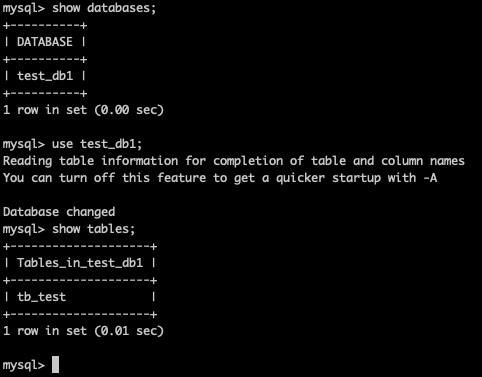Click the bottom border below tb_test row
The height and width of the screenshot is (377, 482).
tap(80, 314)
